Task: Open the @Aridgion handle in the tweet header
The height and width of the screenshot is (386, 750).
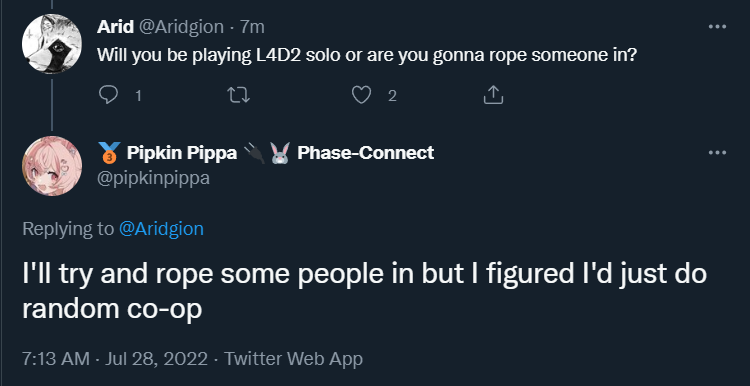Action: [181, 27]
